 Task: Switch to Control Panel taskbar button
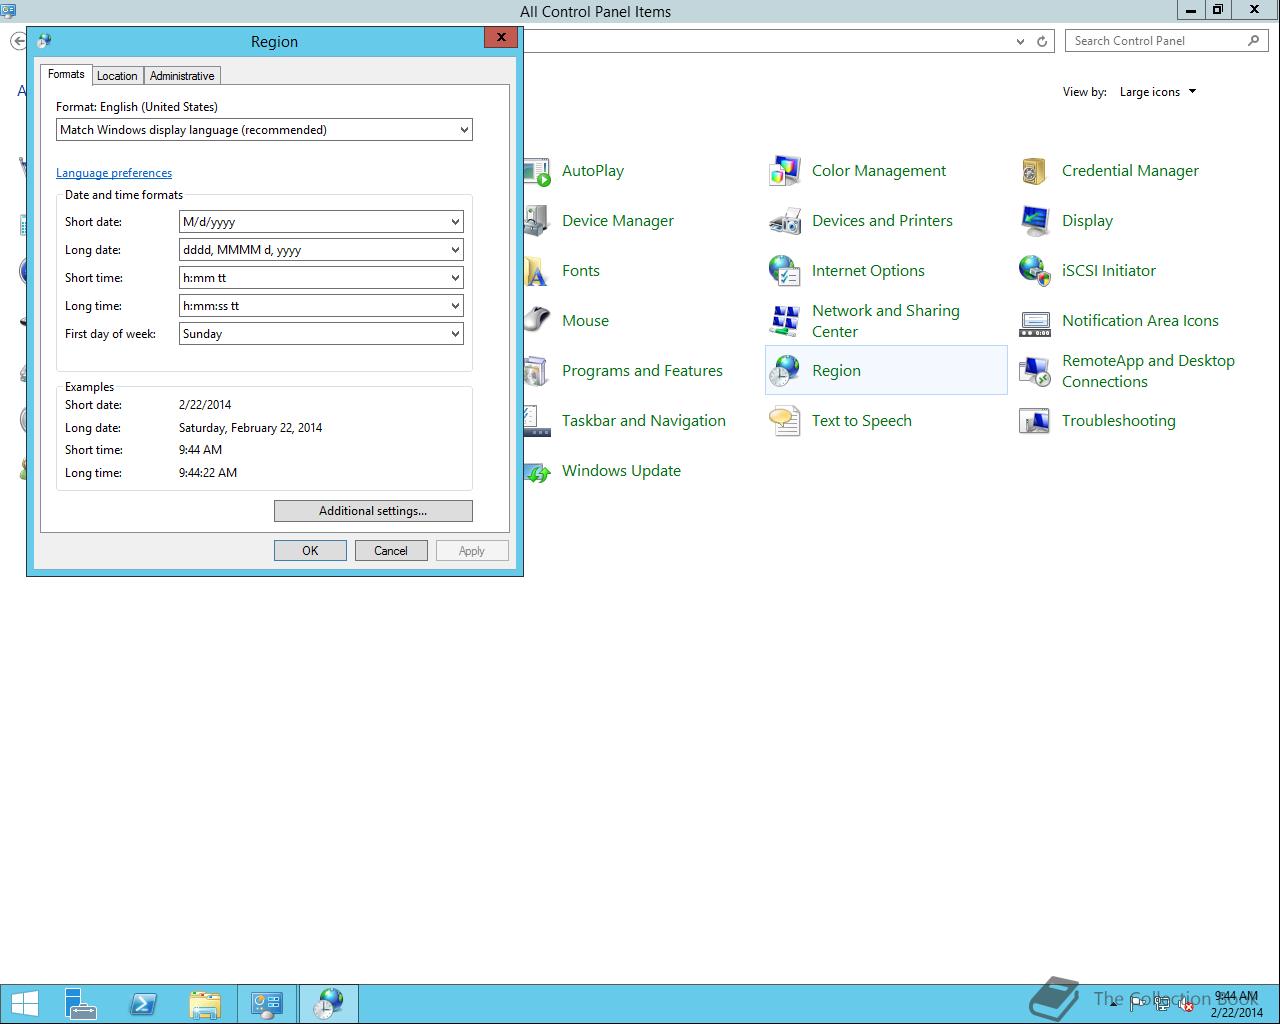267,1004
